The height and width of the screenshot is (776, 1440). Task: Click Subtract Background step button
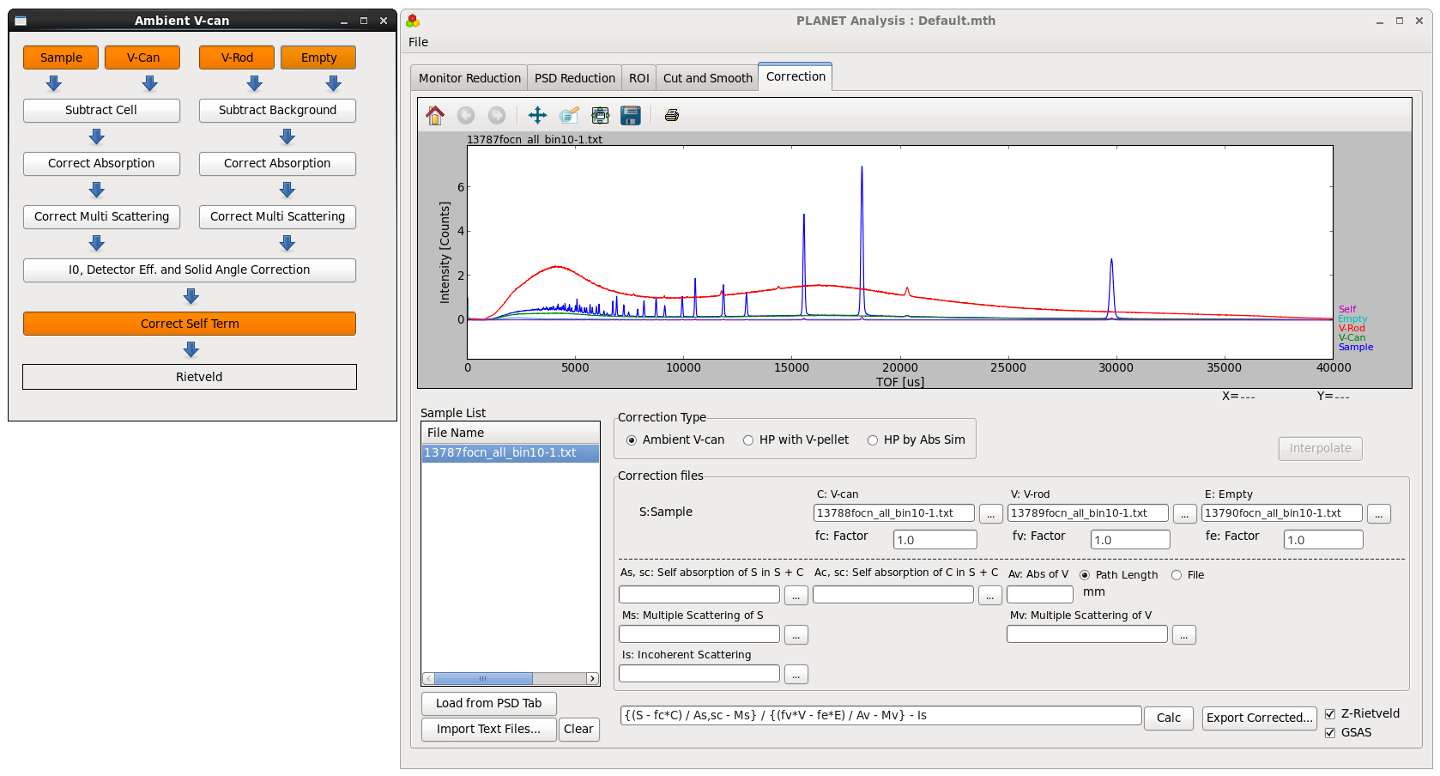[278, 110]
